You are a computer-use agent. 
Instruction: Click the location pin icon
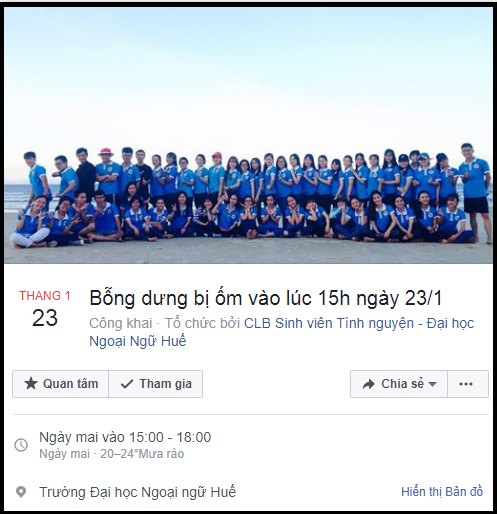coord(21,492)
